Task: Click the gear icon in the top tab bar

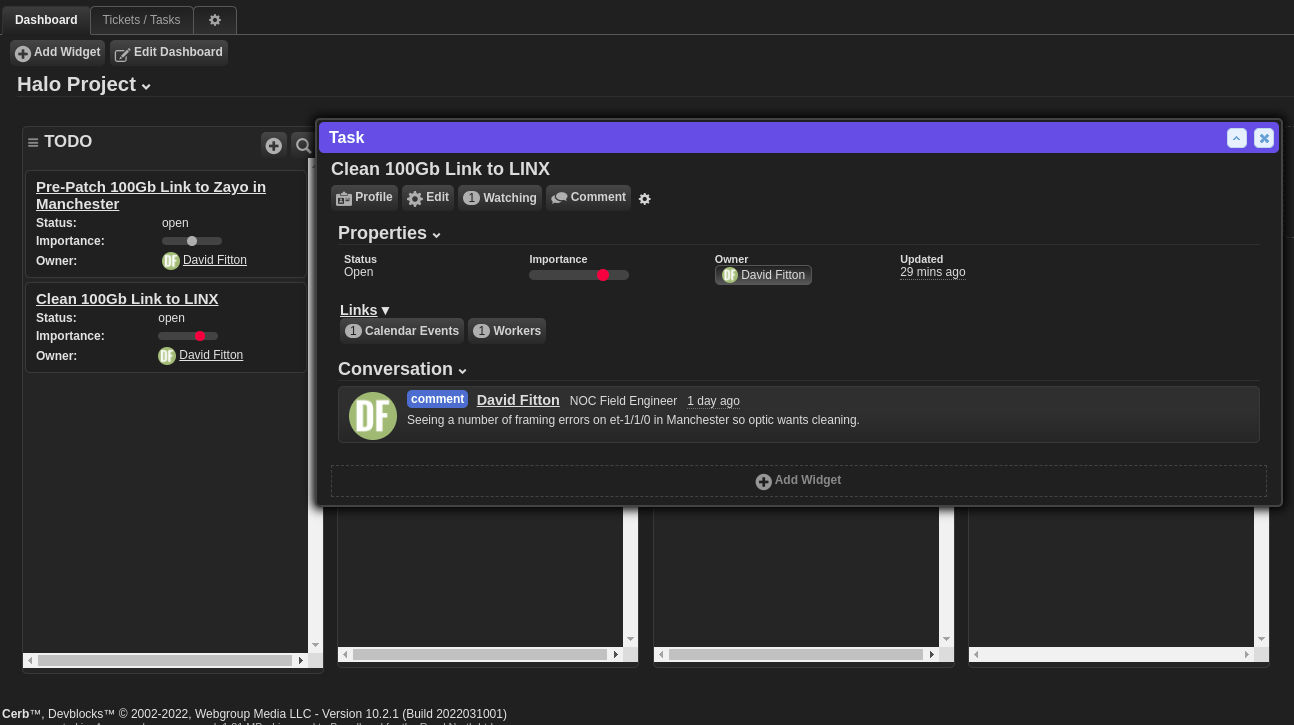Action: (x=214, y=20)
